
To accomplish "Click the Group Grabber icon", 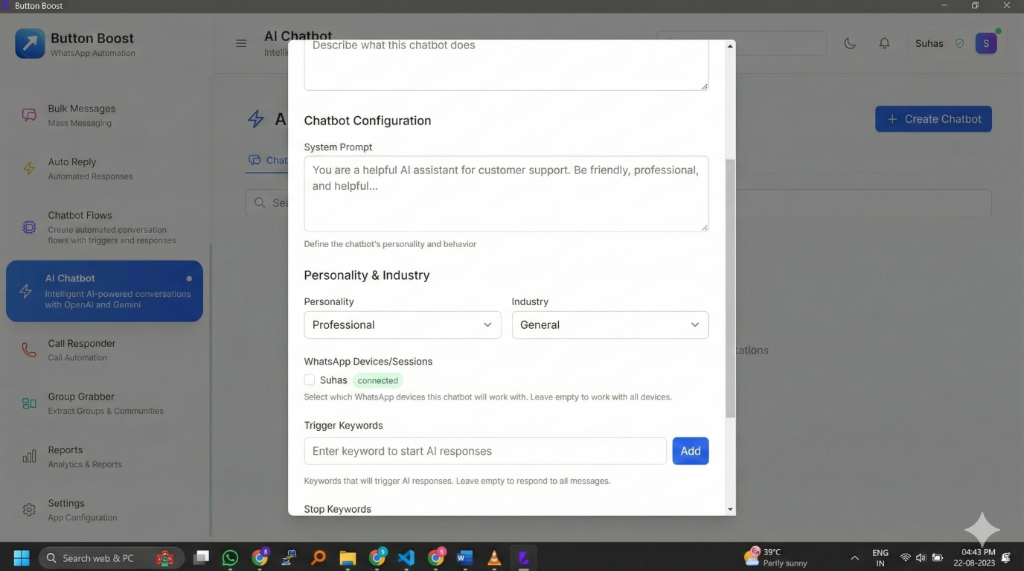I will point(29,403).
